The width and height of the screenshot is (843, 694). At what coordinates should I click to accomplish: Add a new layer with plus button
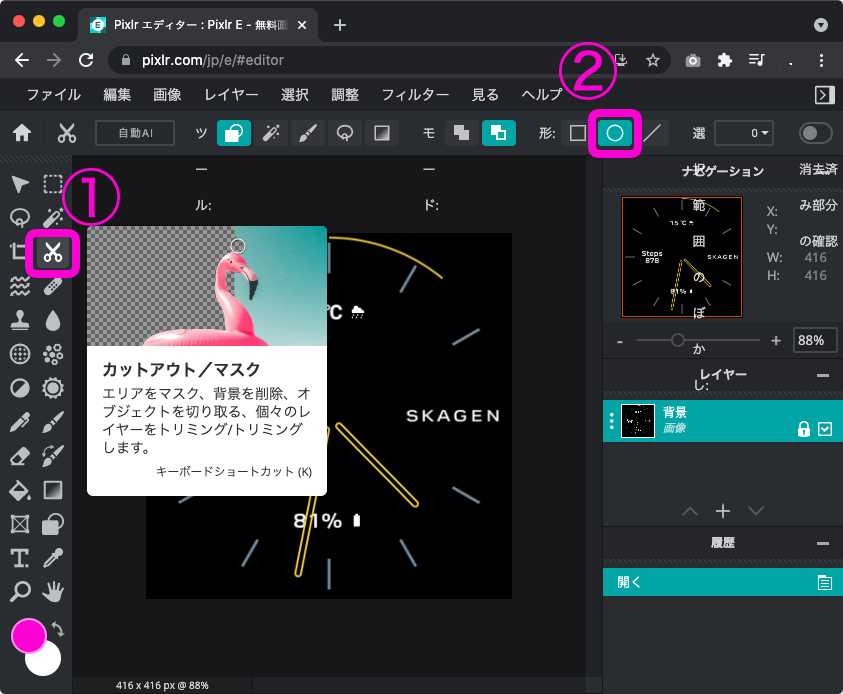pyautogui.click(x=723, y=511)
